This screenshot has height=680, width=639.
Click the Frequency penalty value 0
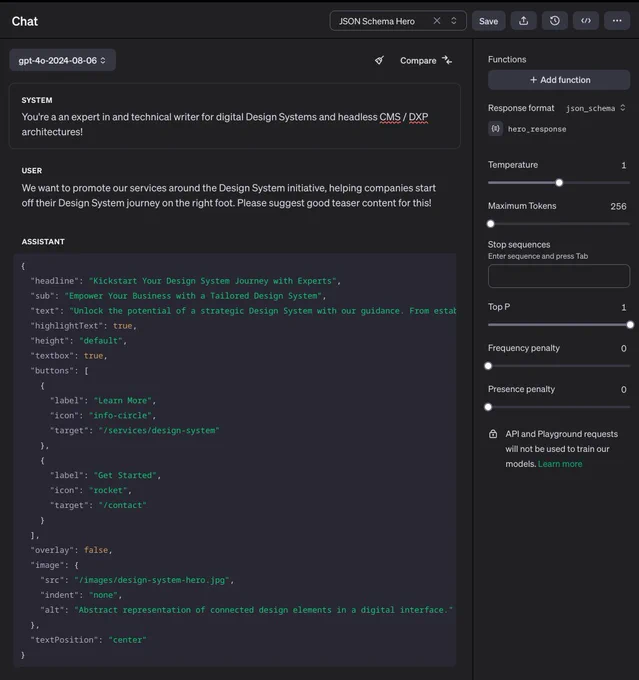coord(623,348)
